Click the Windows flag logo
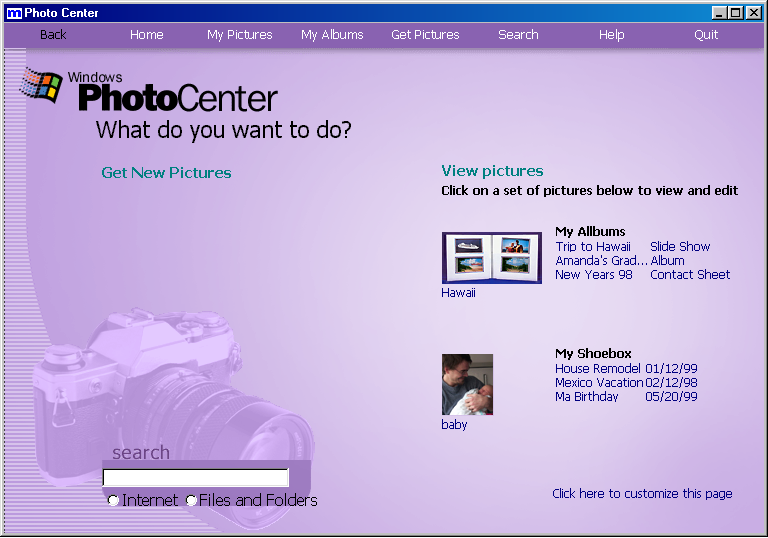 [41, 85]
